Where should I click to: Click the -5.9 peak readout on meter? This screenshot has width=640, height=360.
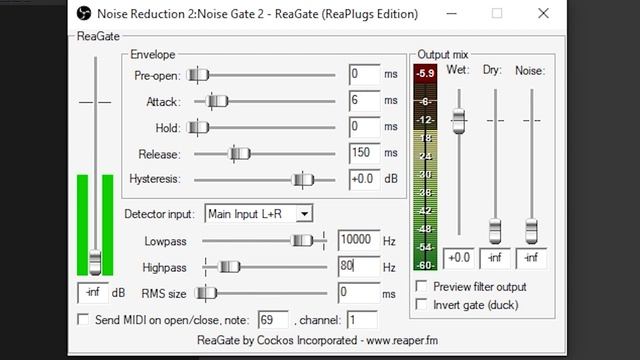(x=425, y=73)
